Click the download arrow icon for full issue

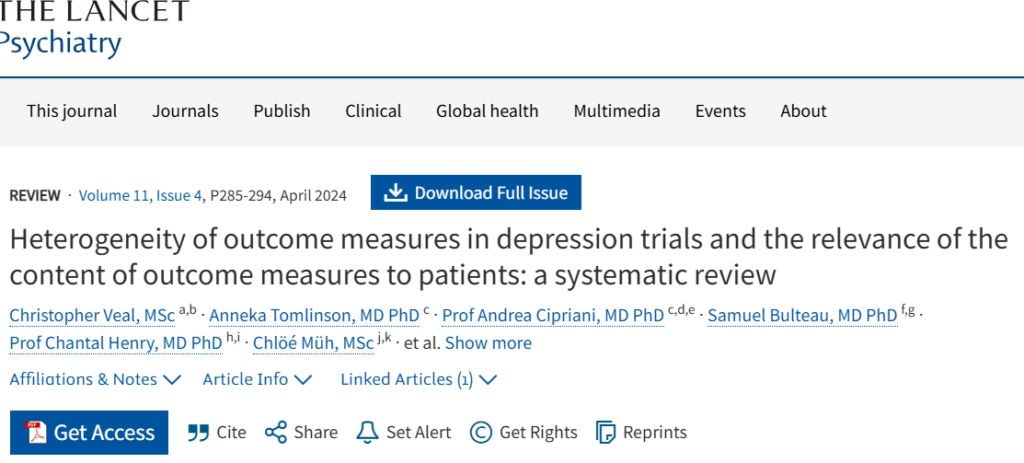tap(395, 193)
